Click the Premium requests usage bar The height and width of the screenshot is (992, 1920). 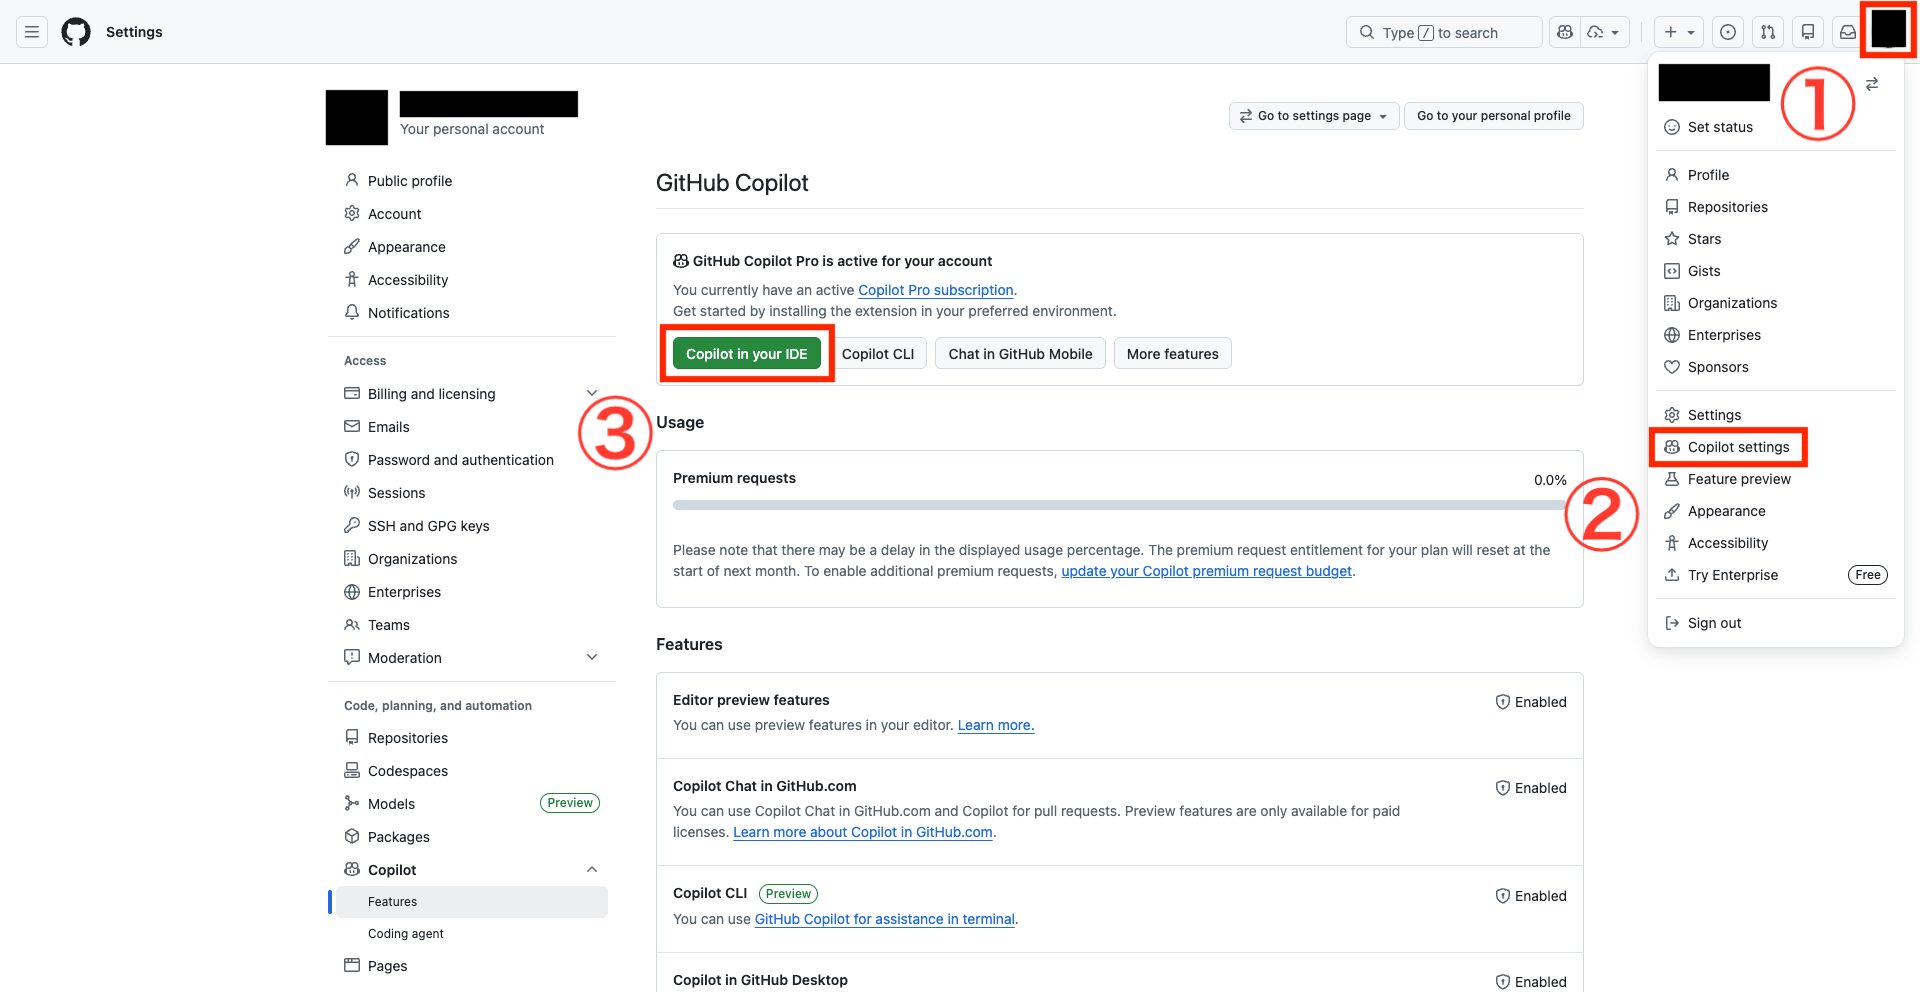click(x=1119, y=505)
